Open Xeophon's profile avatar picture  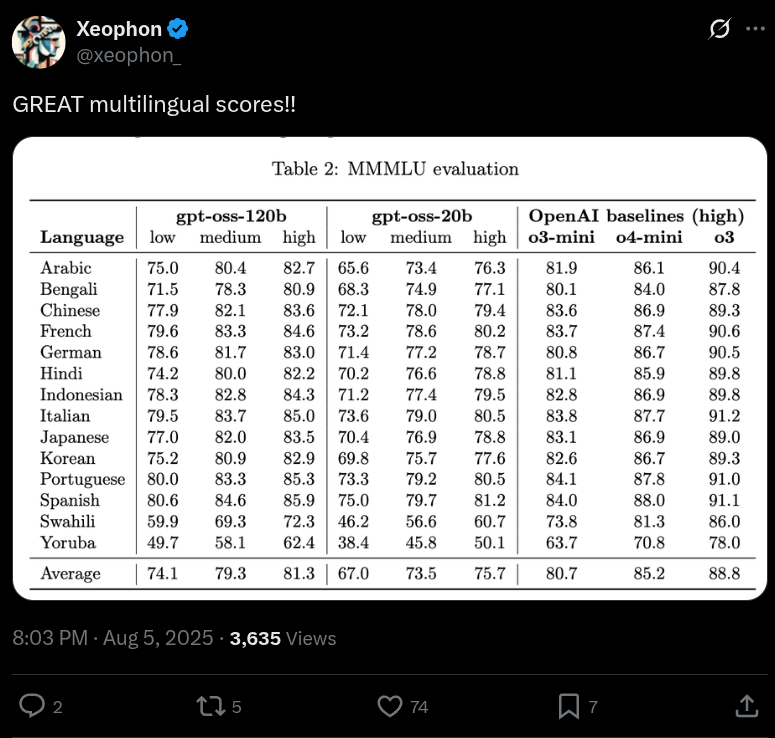point(38,42)
